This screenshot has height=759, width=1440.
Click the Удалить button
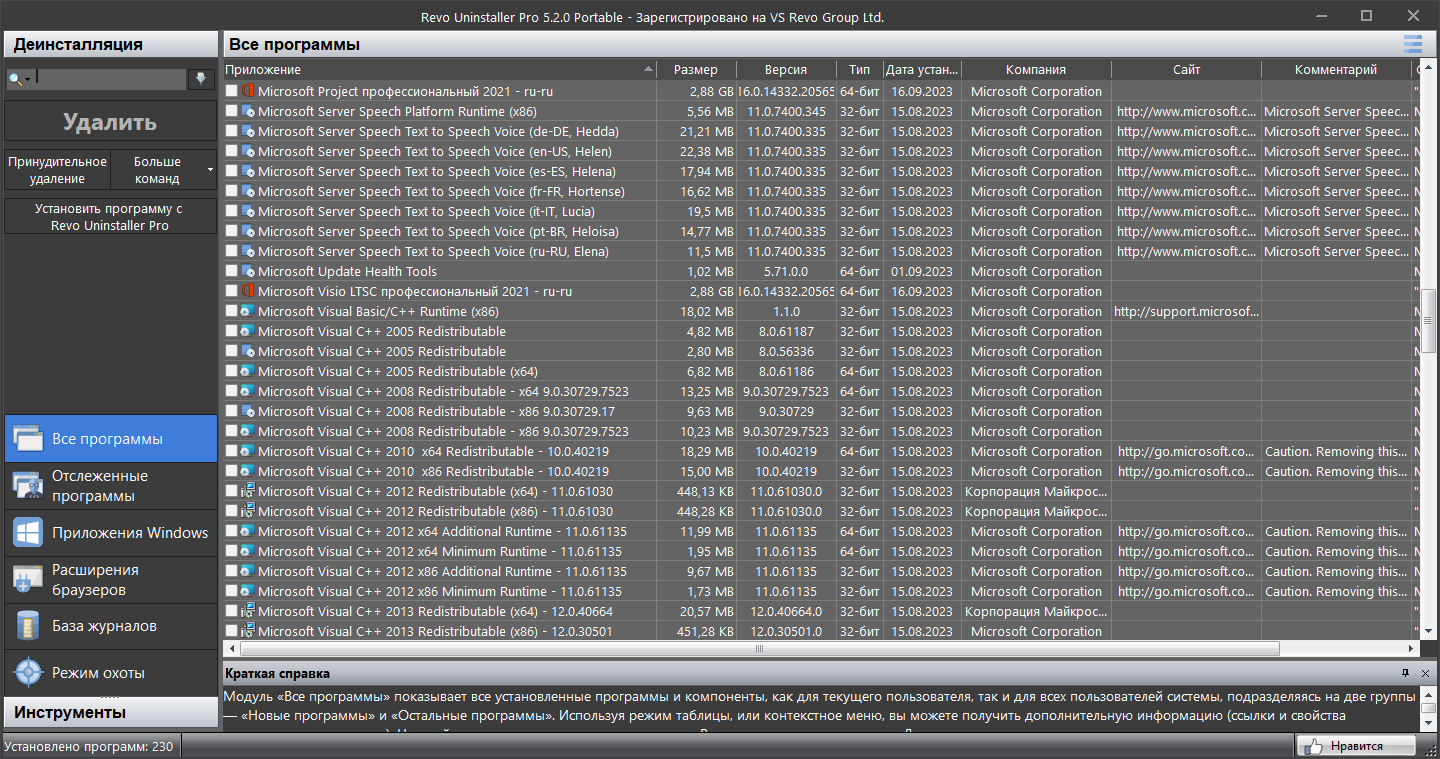click(x=108, y=123)
